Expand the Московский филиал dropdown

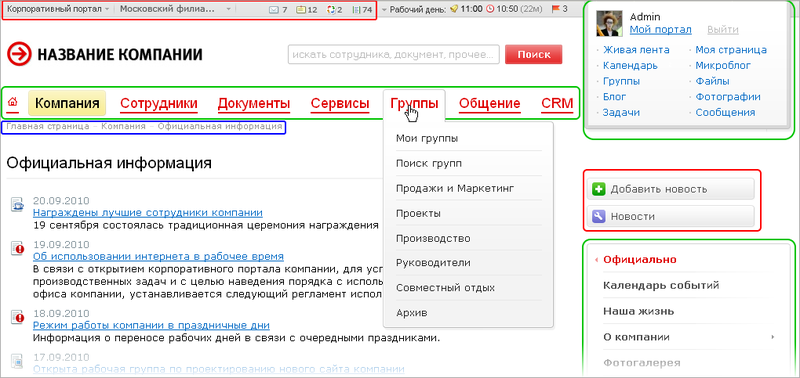coord(229,9)
